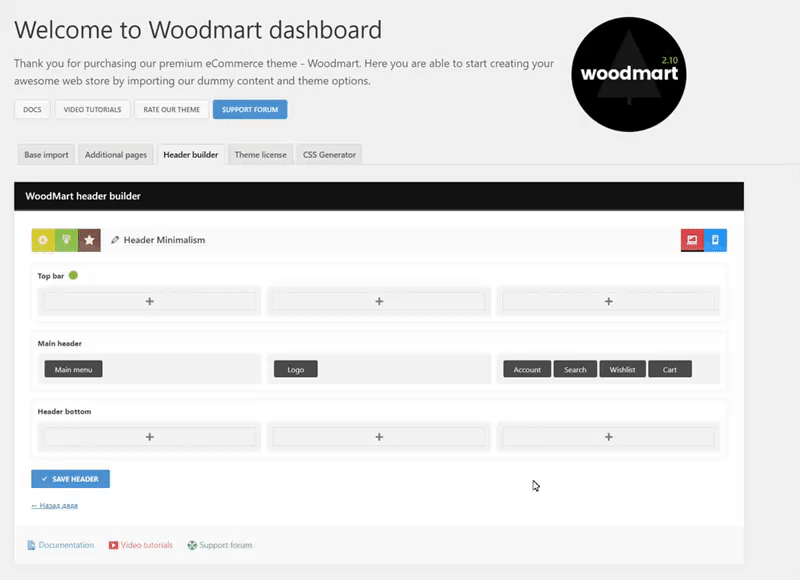
Task: Select the Cart element
Action: pos(670,369)
